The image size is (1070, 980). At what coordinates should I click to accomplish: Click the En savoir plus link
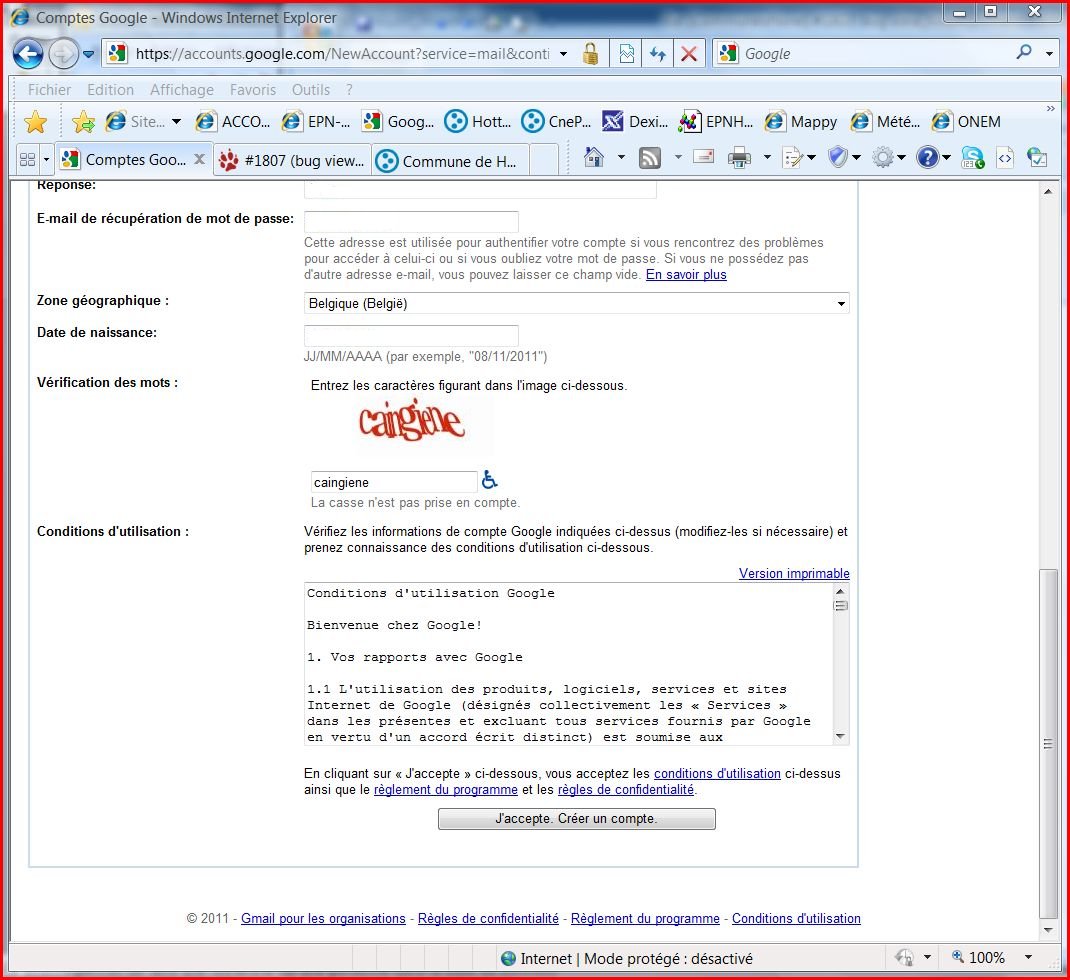[686, 274]
